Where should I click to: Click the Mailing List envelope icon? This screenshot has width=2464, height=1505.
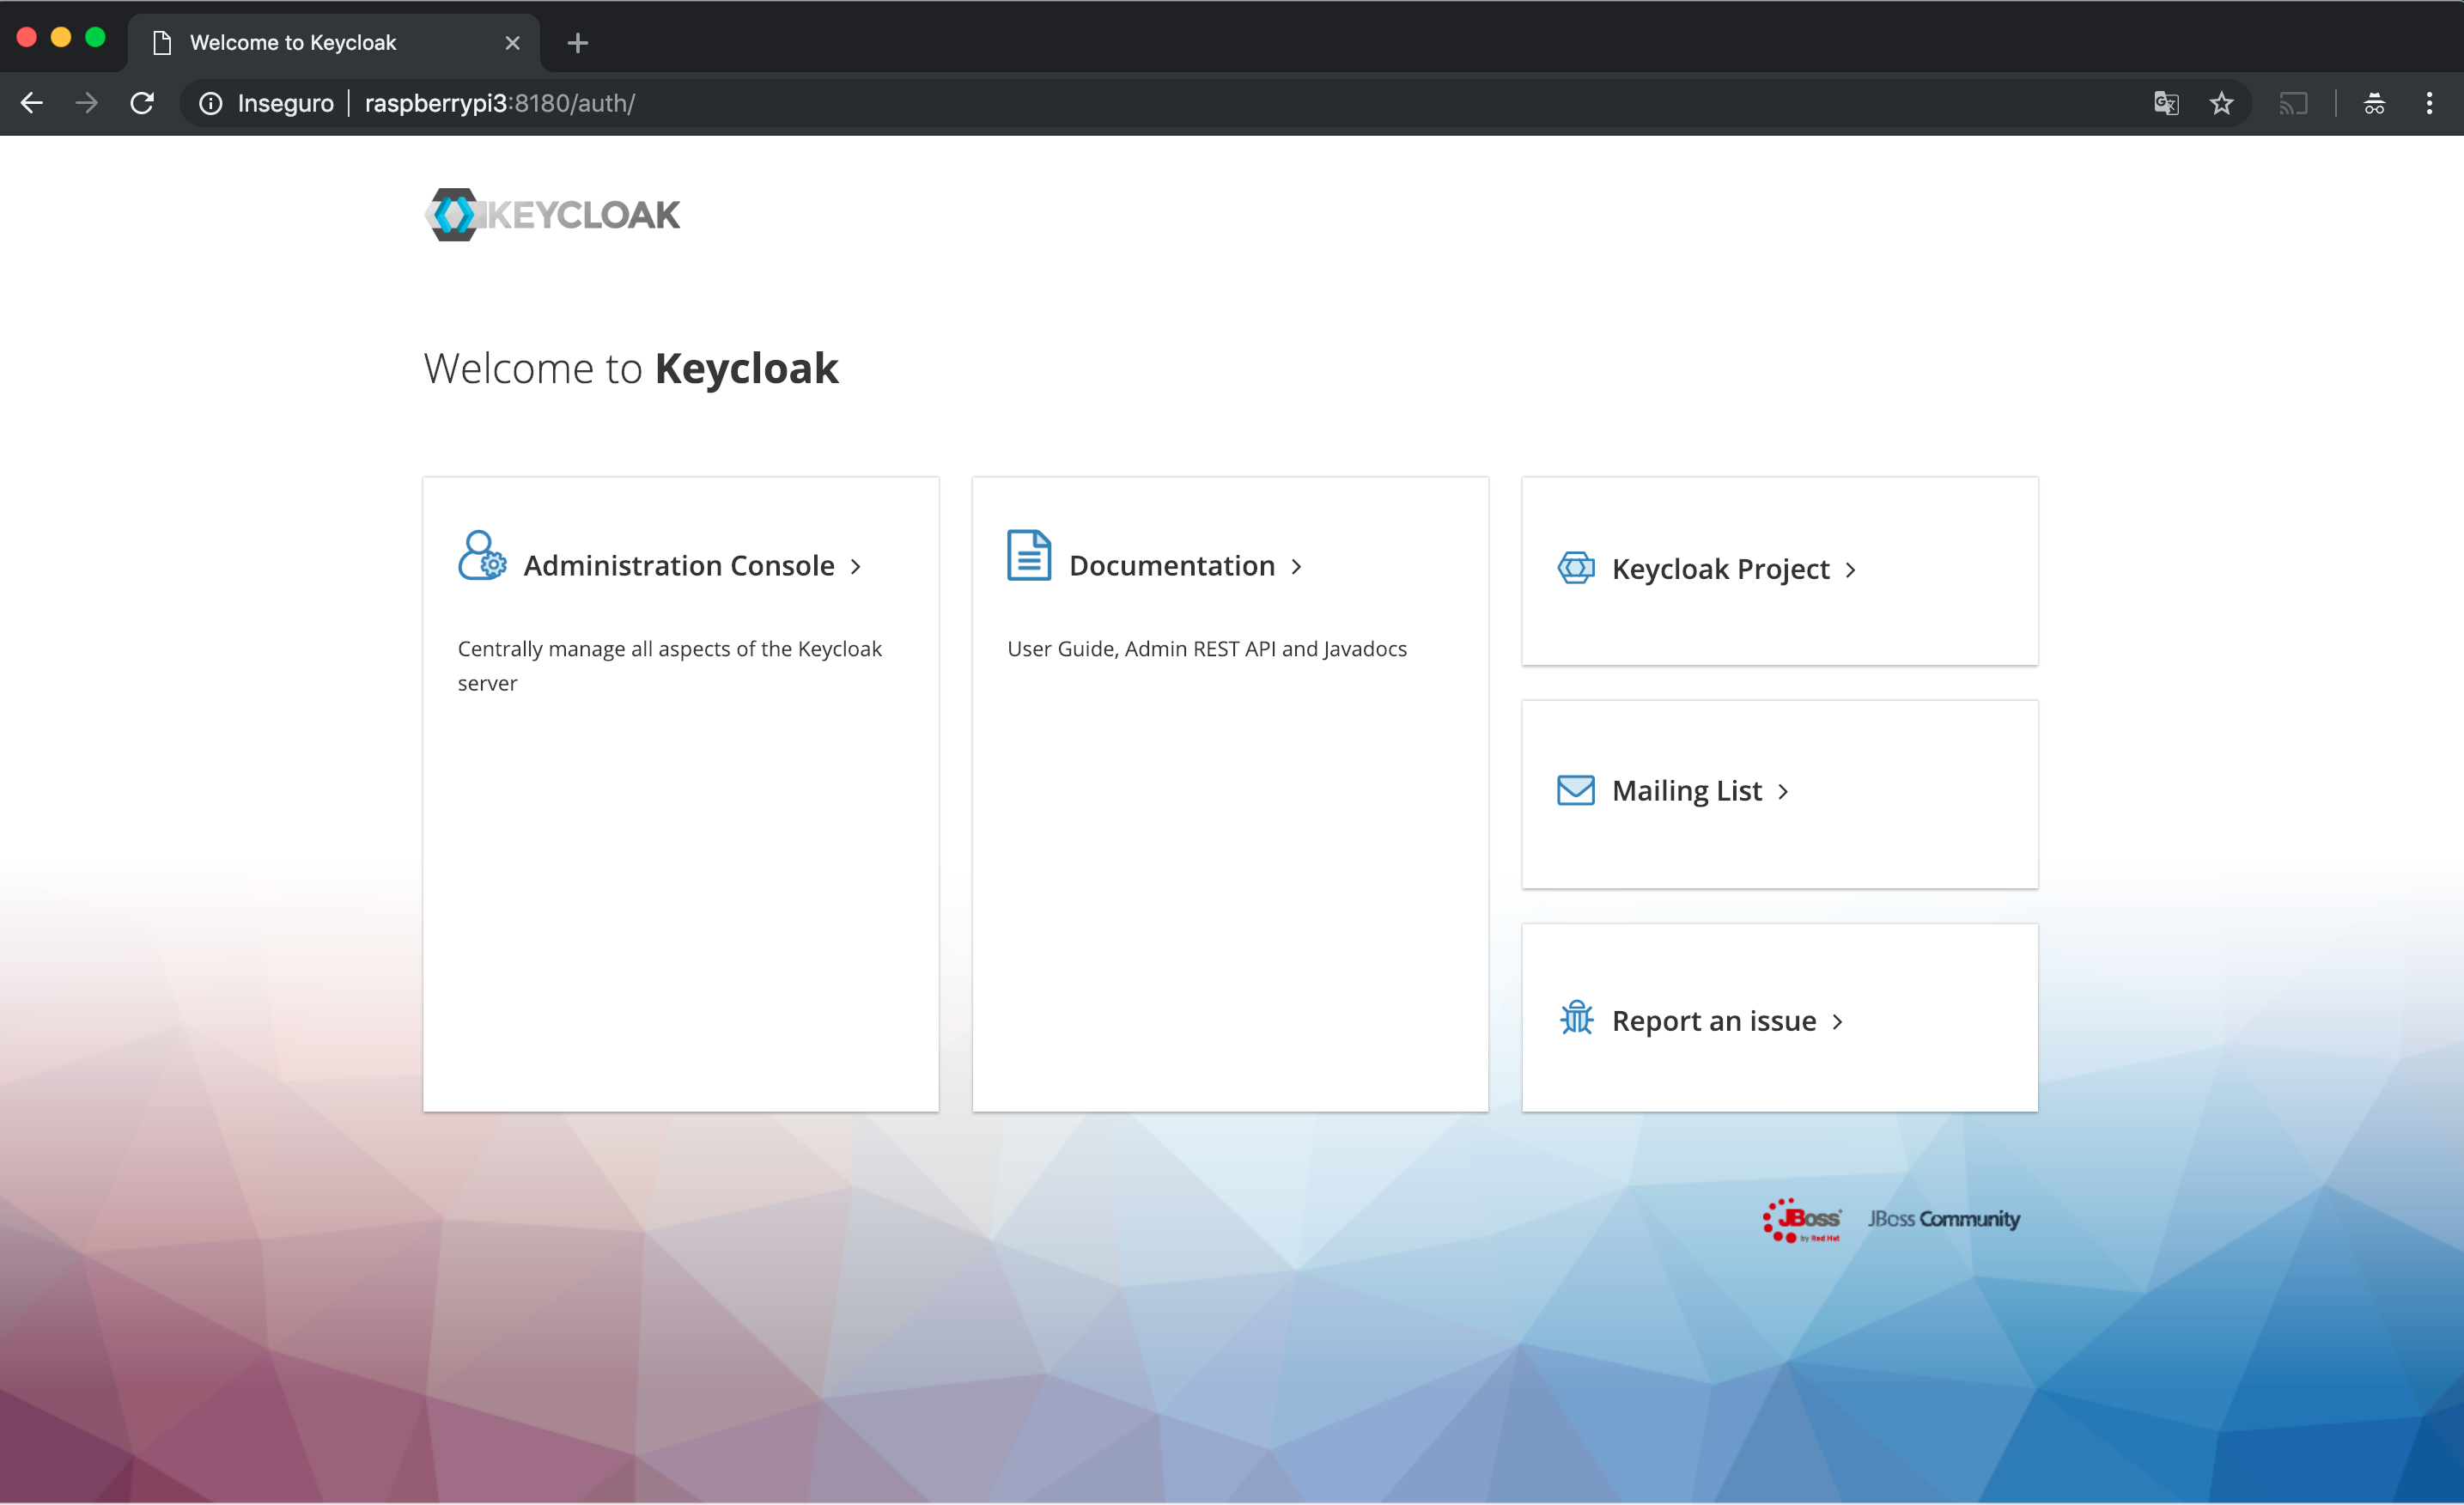coord(1576,790)
